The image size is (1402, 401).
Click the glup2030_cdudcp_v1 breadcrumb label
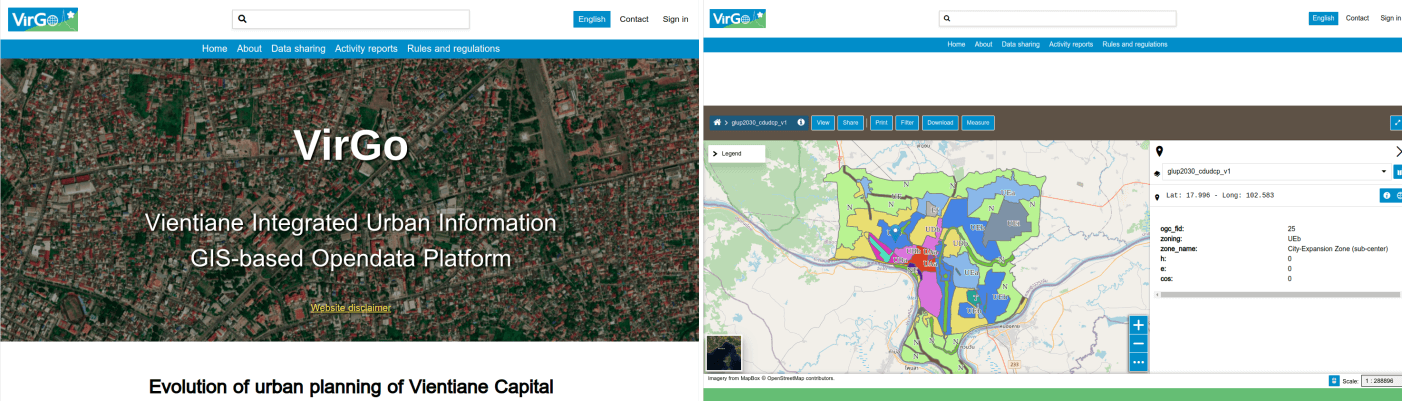coord(759,123)
